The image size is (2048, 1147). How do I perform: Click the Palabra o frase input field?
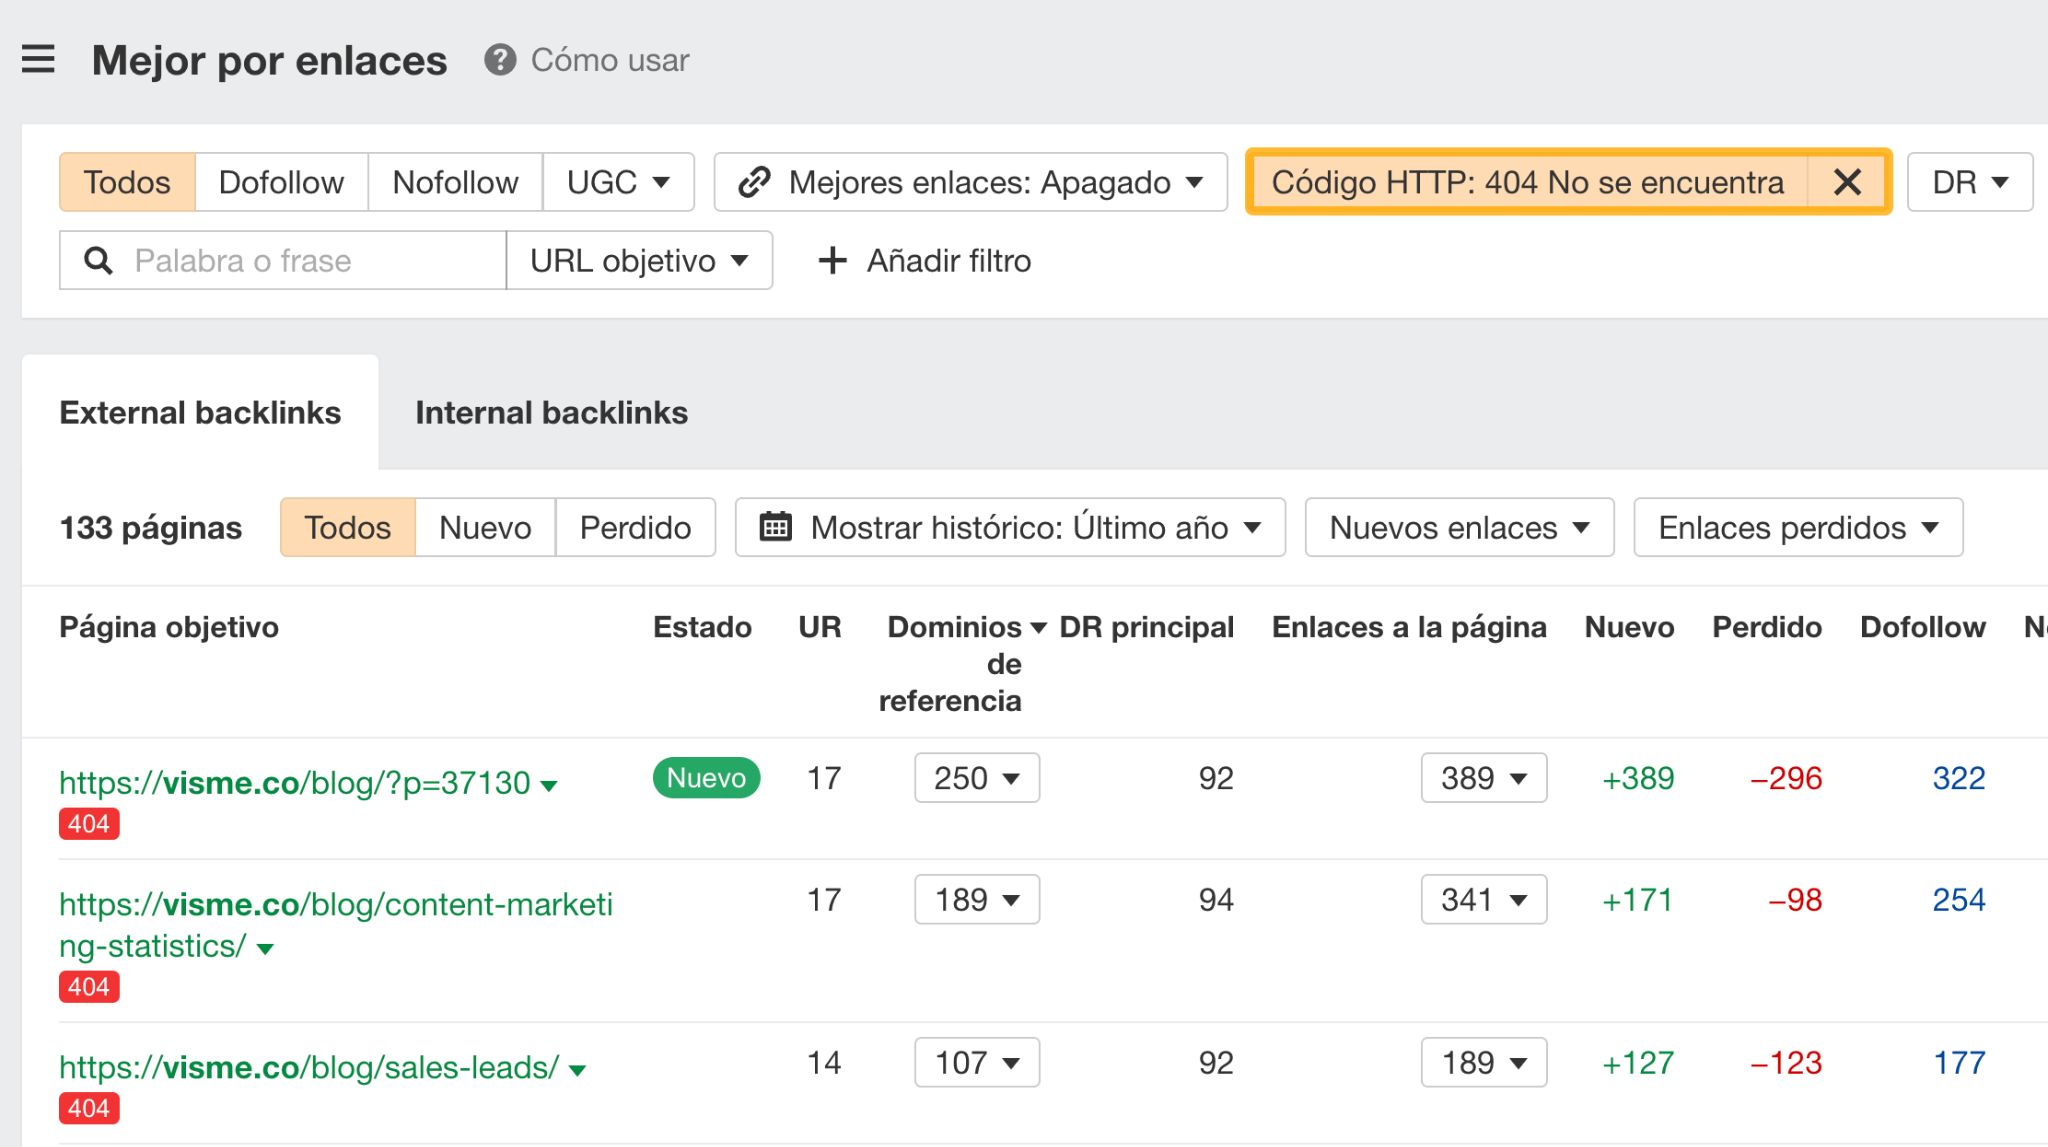tap(280, 260)
